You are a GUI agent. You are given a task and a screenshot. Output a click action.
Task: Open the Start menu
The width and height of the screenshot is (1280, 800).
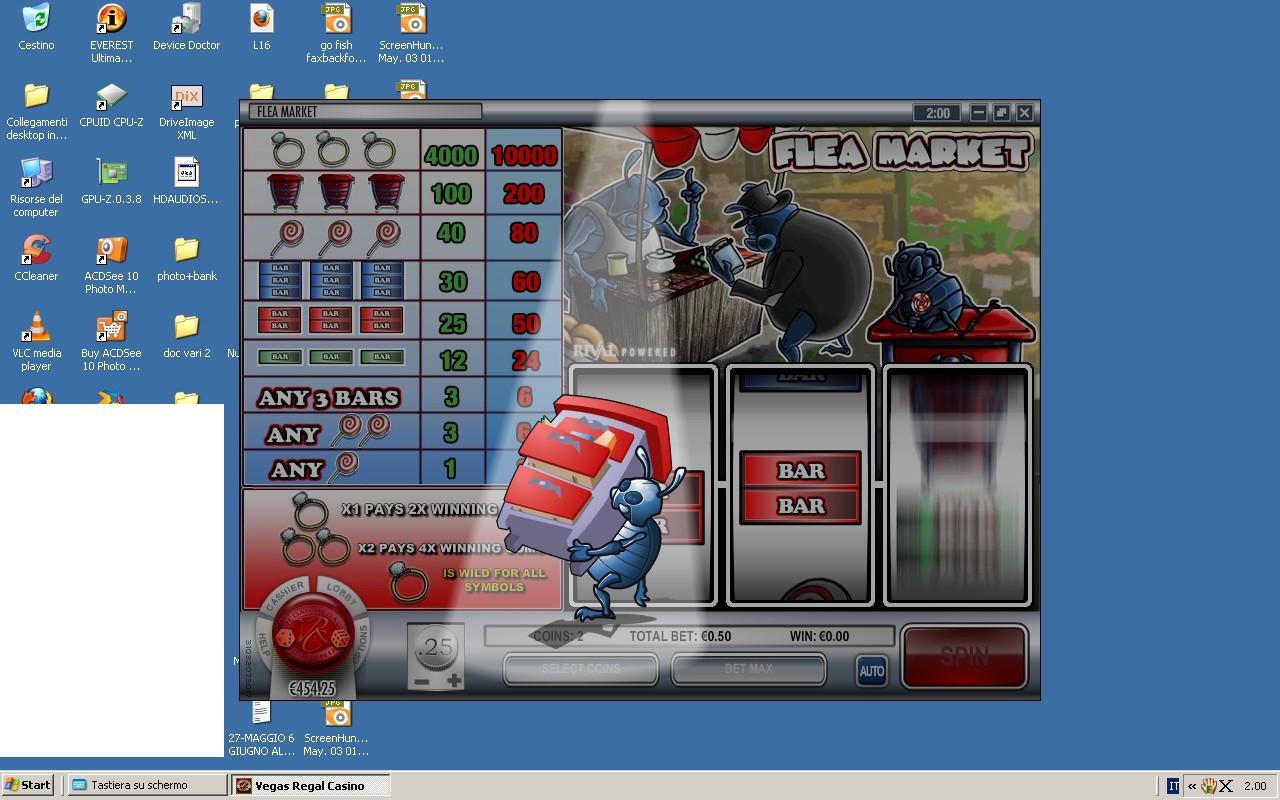[28, 785]
